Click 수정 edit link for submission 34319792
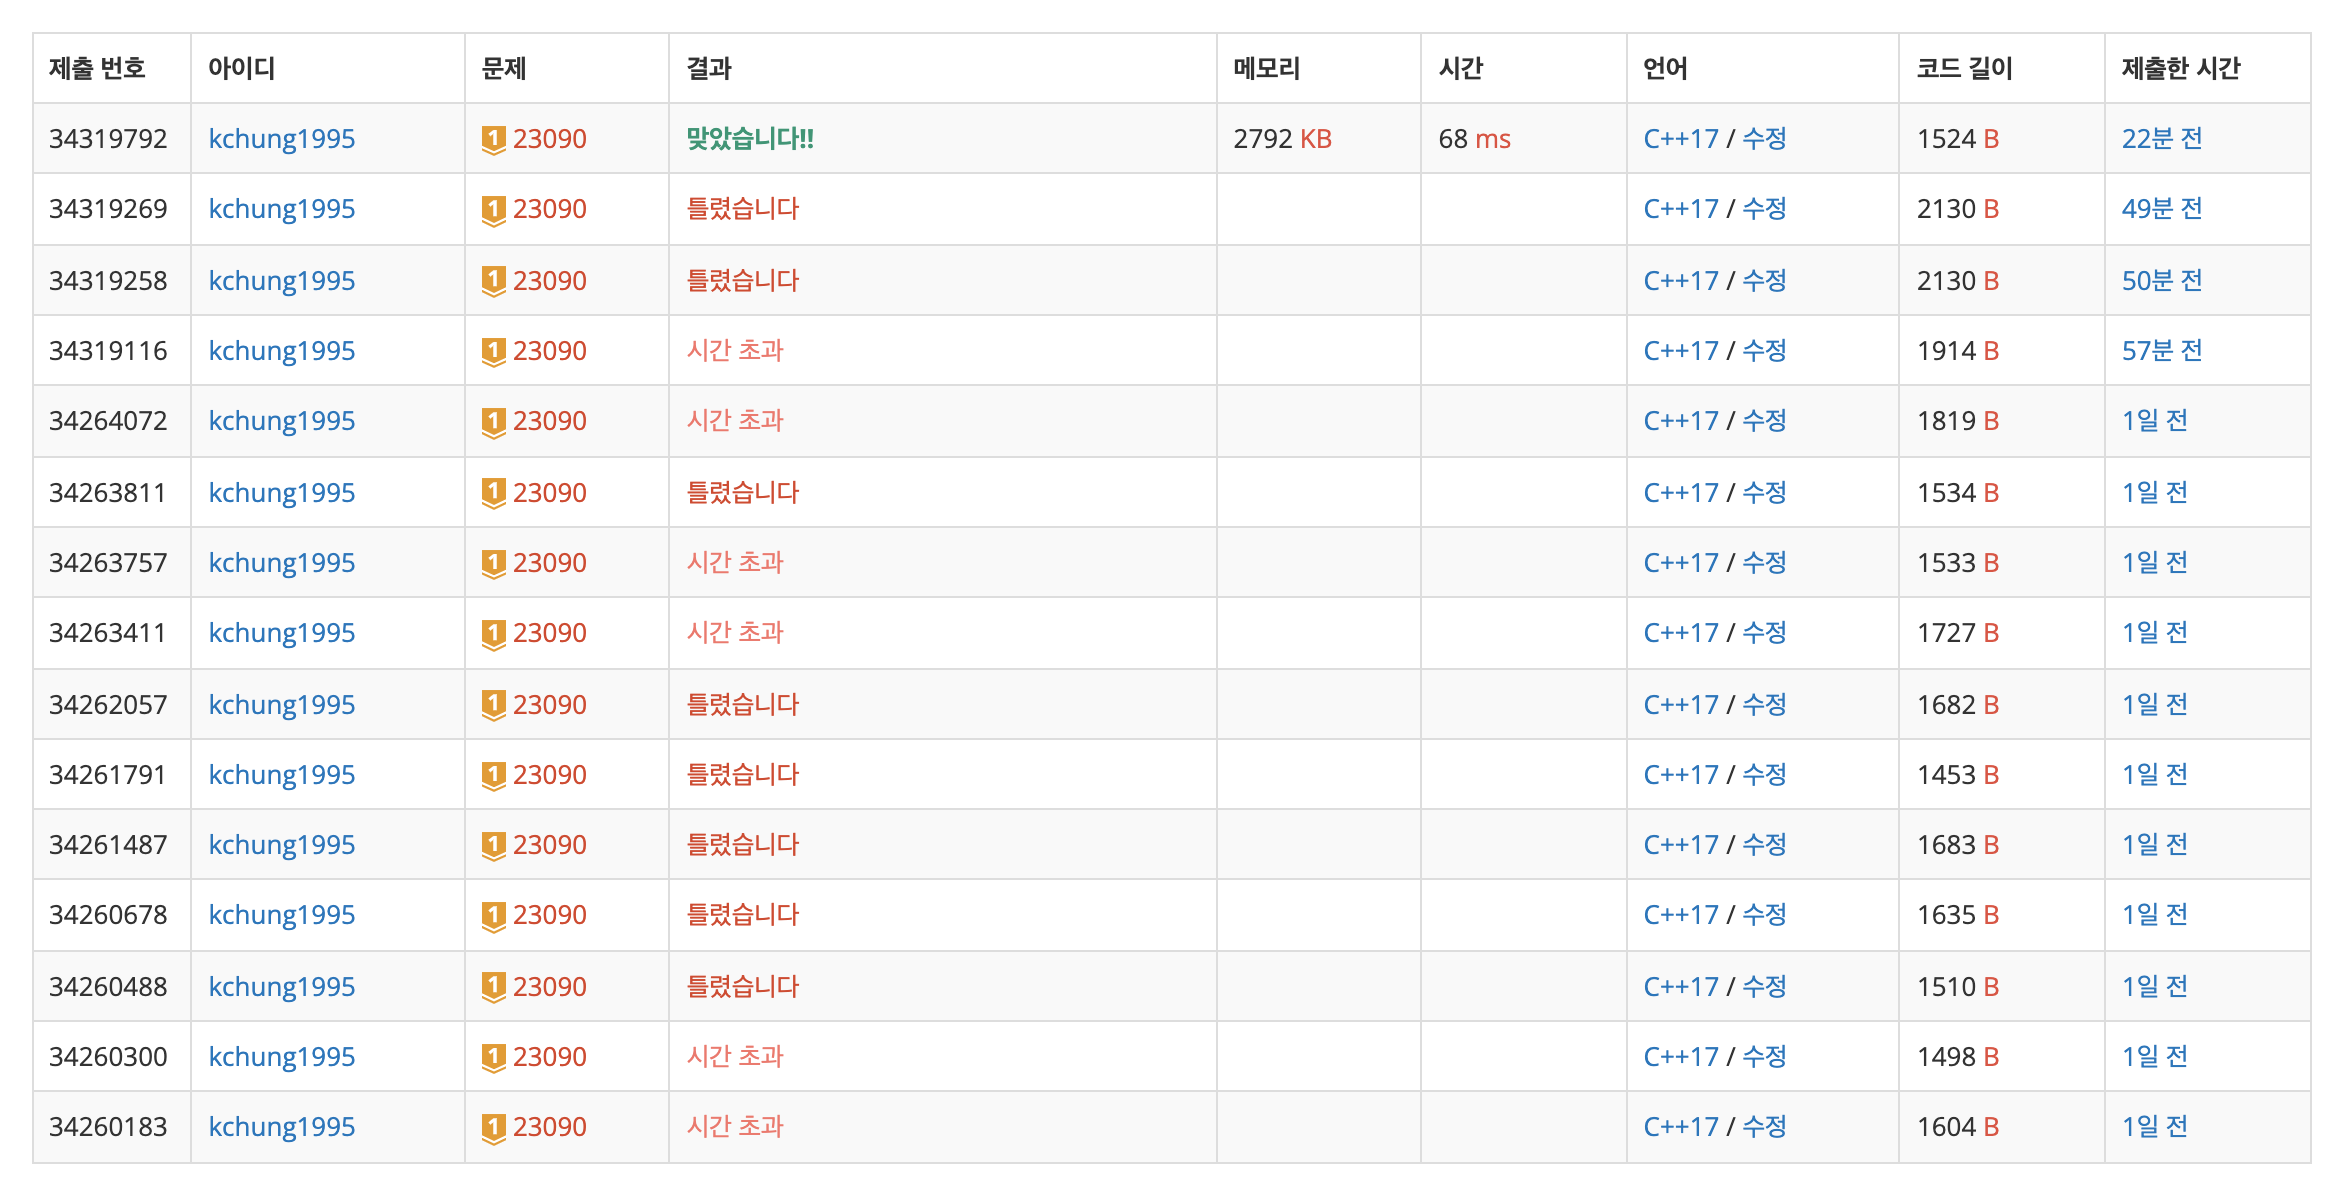Viewport: 2348px width, 1188px height. (x=1764, y=139)
